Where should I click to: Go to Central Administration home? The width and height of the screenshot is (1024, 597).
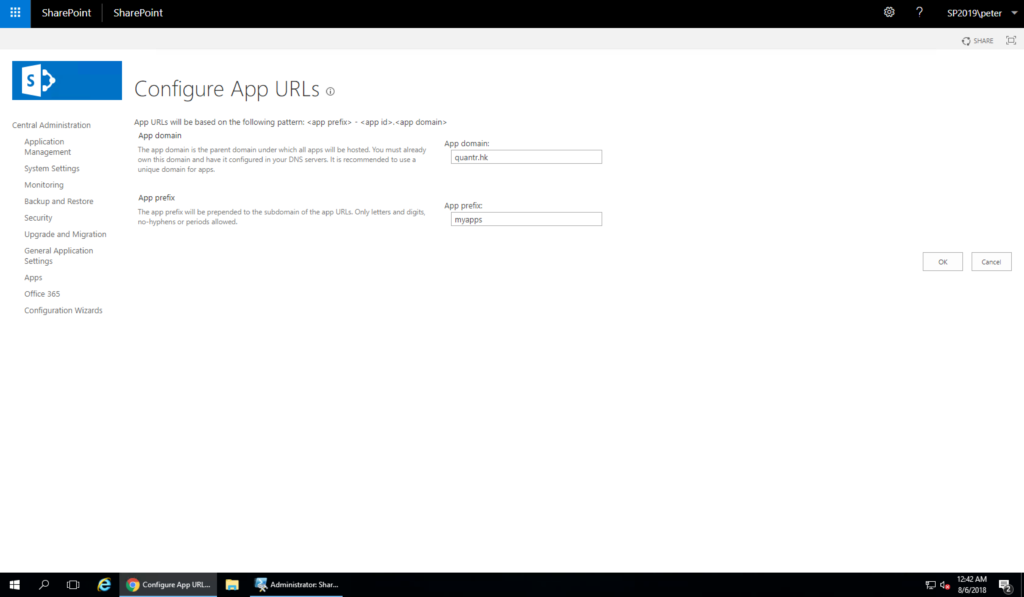coord(51,125)
